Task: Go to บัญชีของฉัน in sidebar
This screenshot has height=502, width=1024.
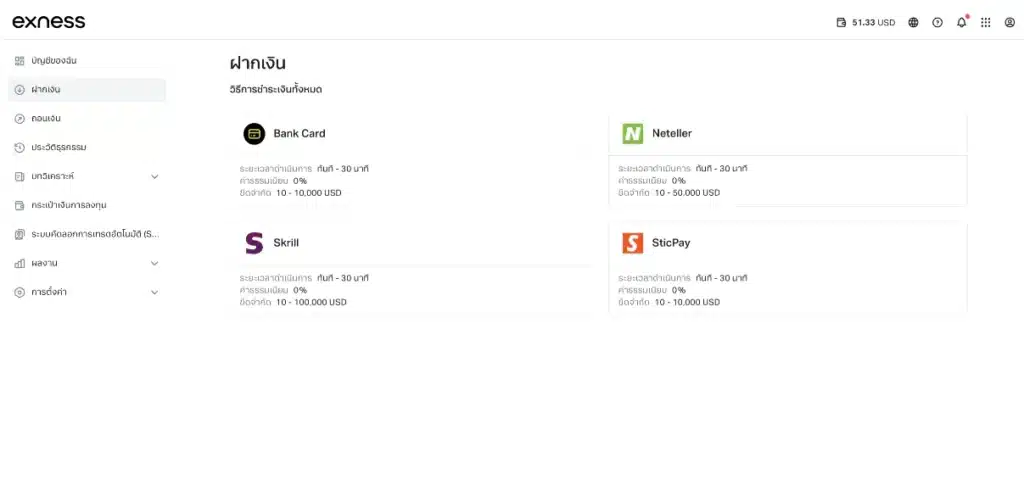Action: [53, 61]
